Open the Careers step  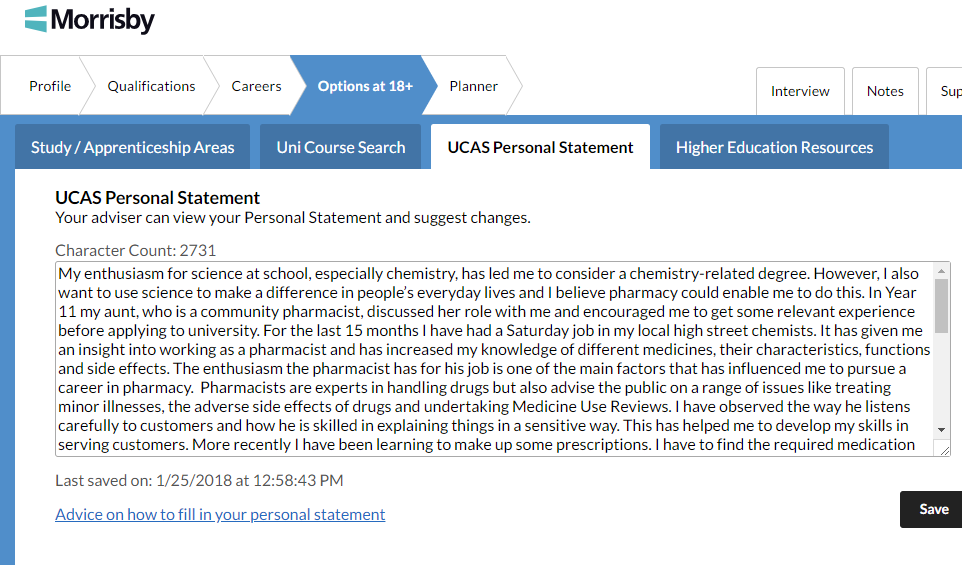click(256, 86)
